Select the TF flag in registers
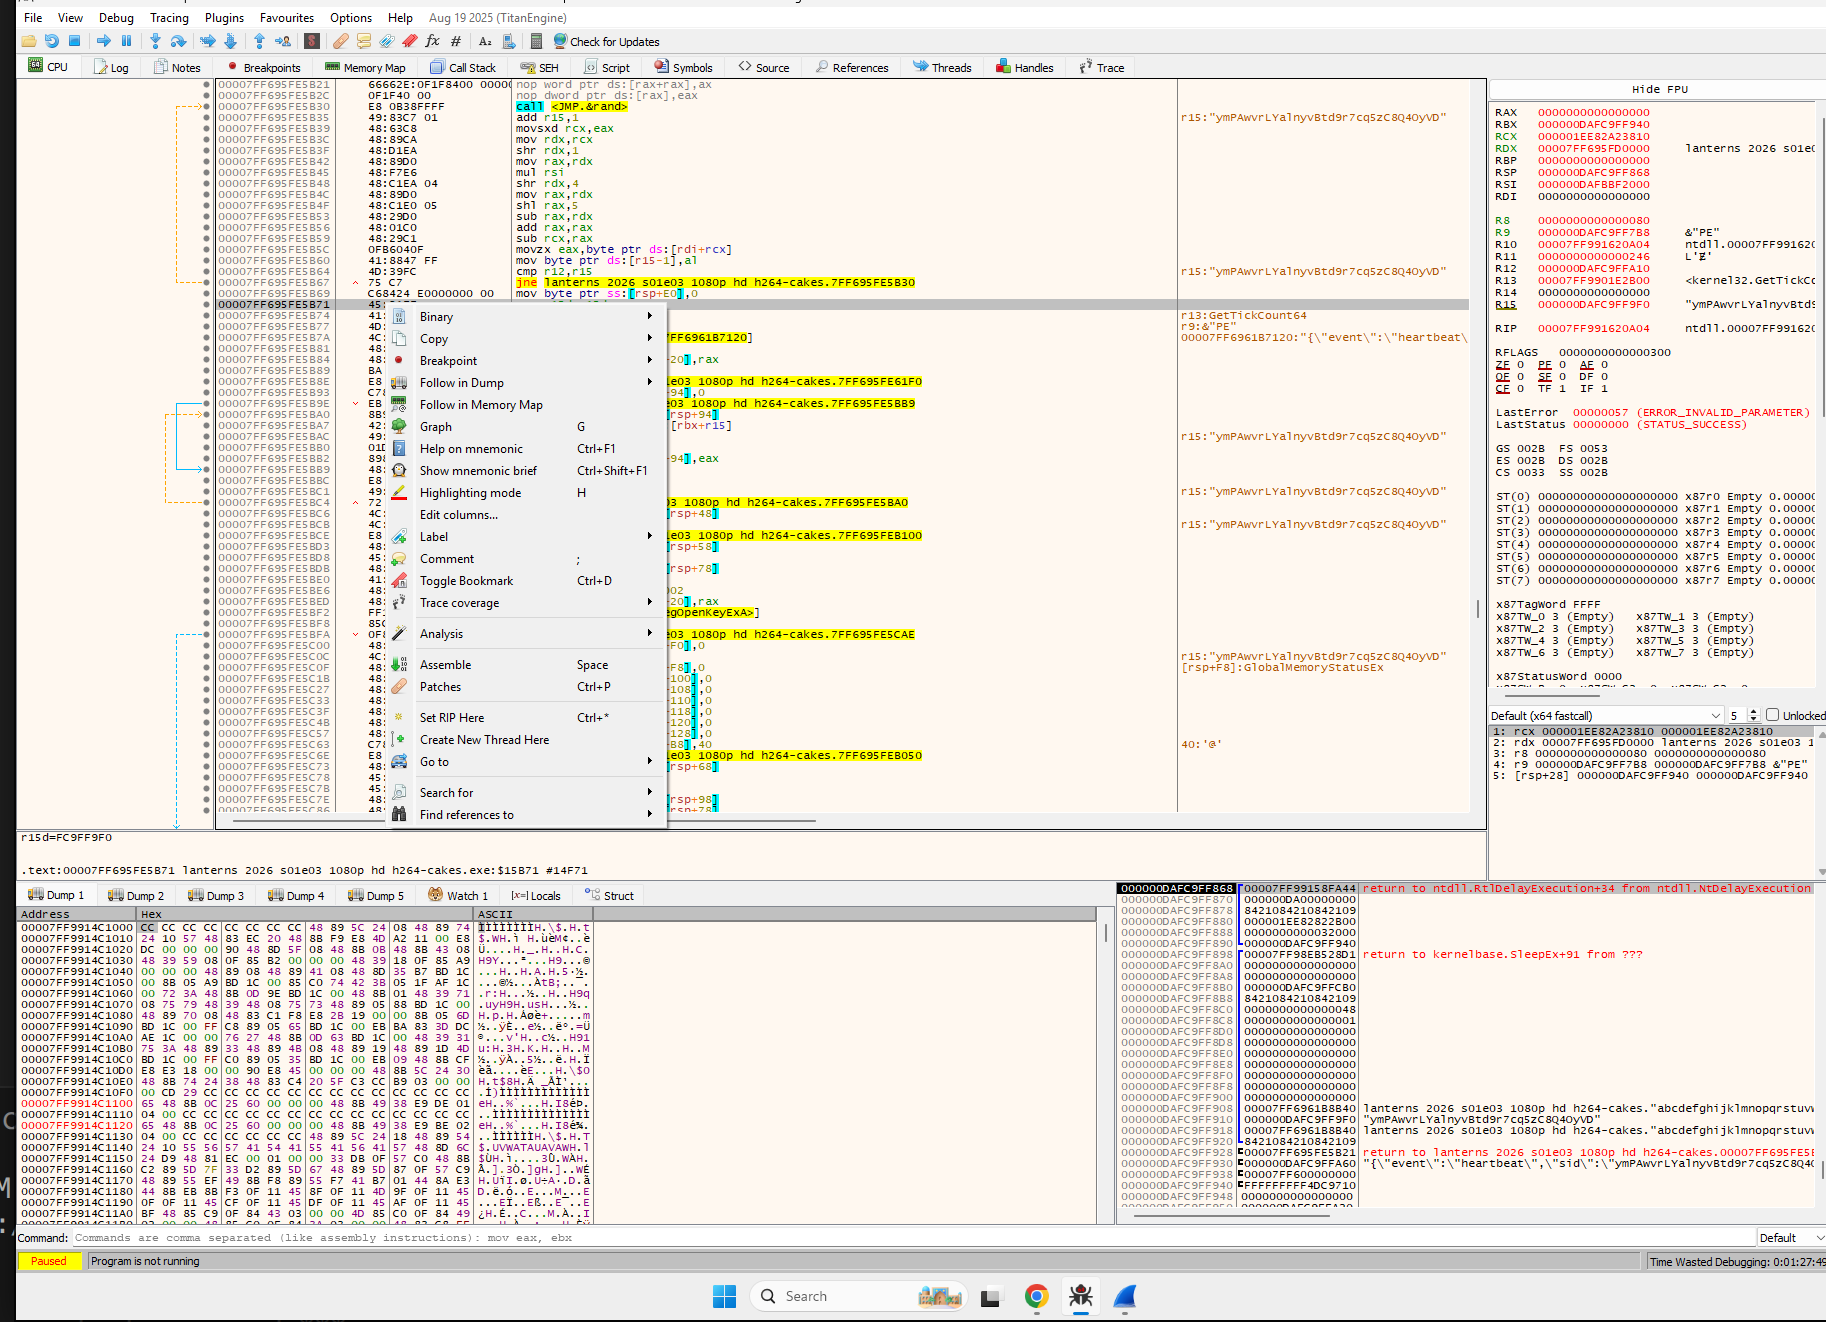 (x=1544, y=389)
